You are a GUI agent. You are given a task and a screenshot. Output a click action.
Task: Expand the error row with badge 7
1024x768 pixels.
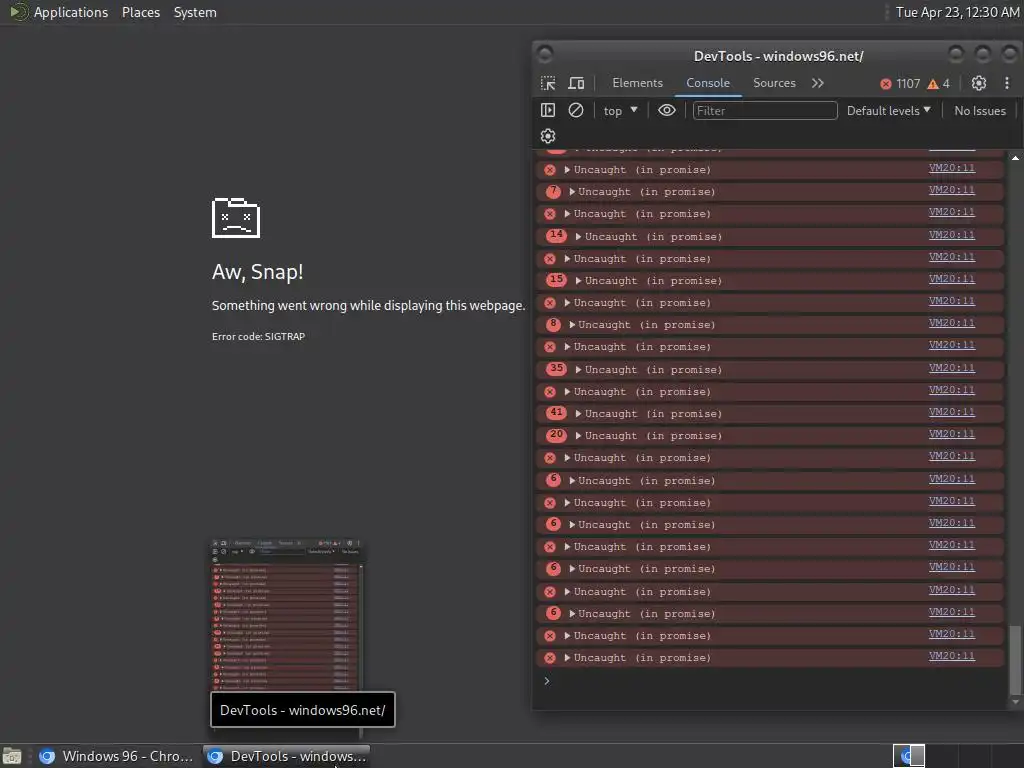tap(572, 191)
